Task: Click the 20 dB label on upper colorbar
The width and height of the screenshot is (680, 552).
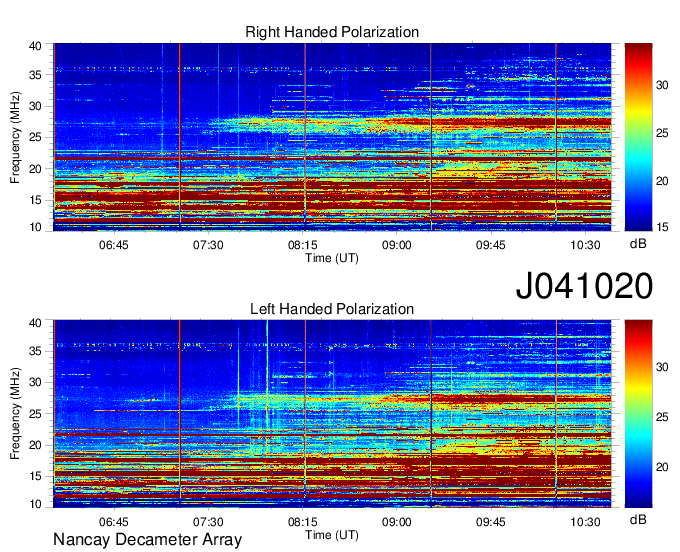Action: coord(662,181)
